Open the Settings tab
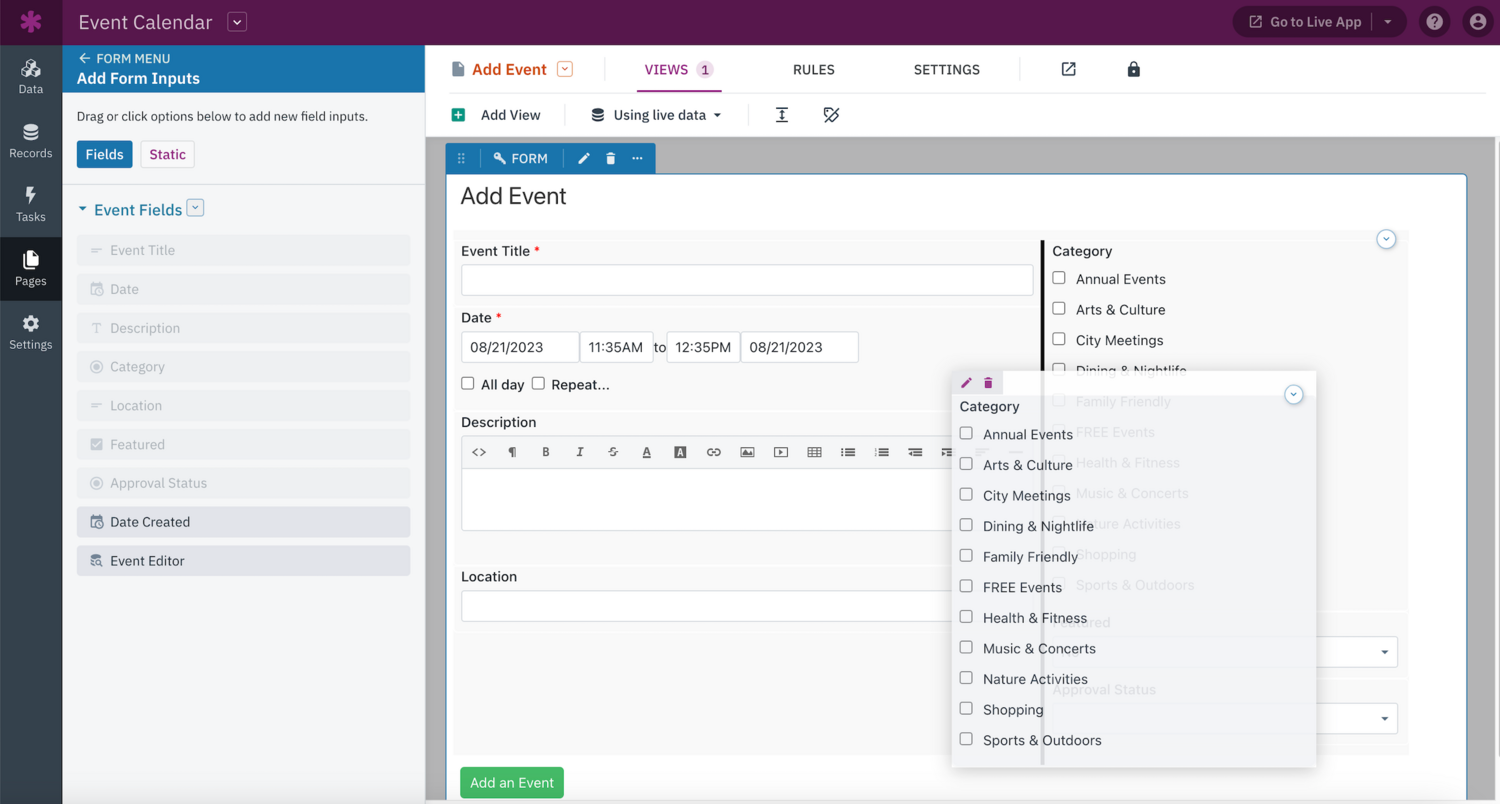Image resolution: width=1500 pixels, height=804 pixels. (946, 69)
